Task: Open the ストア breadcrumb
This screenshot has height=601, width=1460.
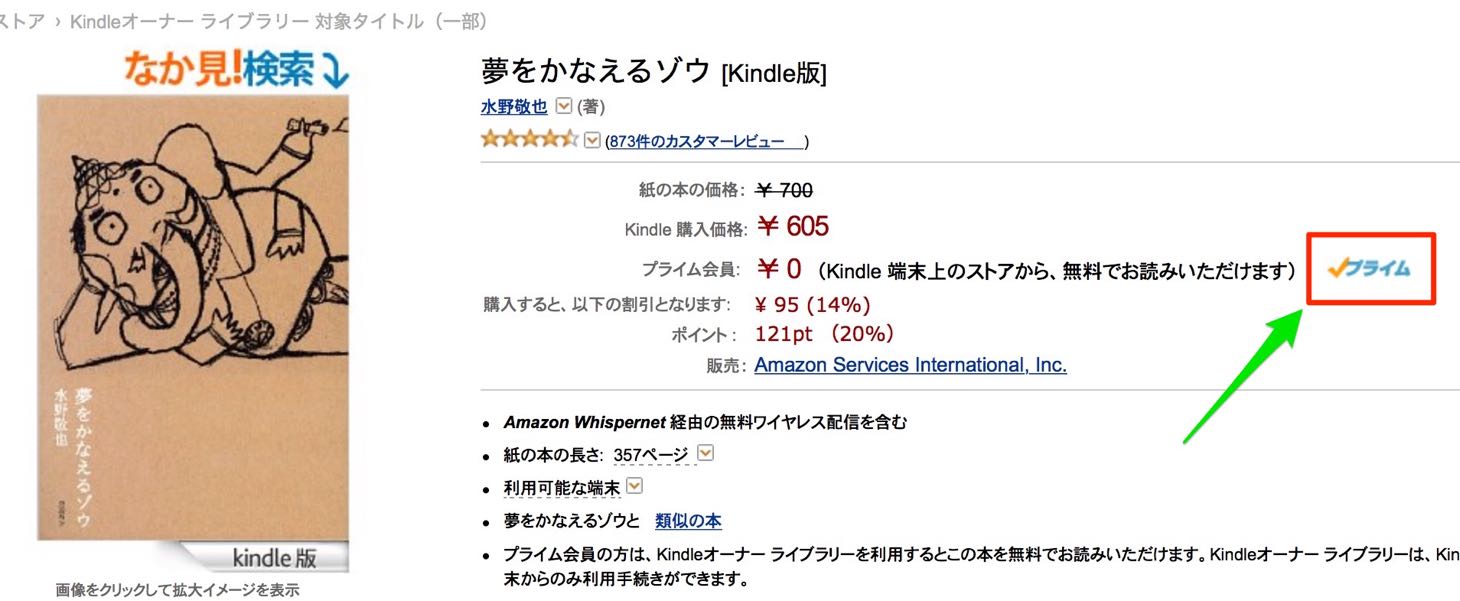Action: (22, 21)
